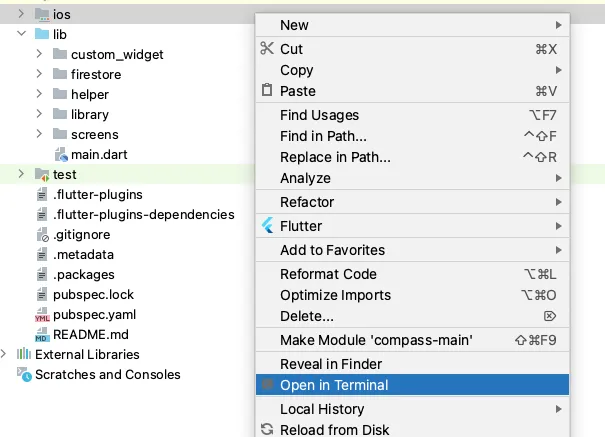Click the pubspec.yaml file icon

coord(42,315)
